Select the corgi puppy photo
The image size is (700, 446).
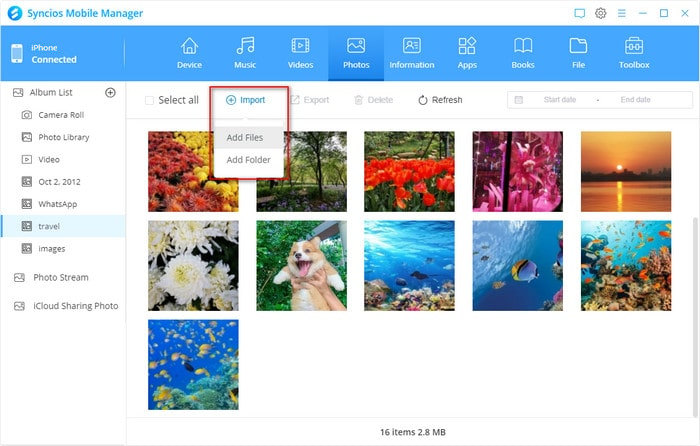coord(301,266)
